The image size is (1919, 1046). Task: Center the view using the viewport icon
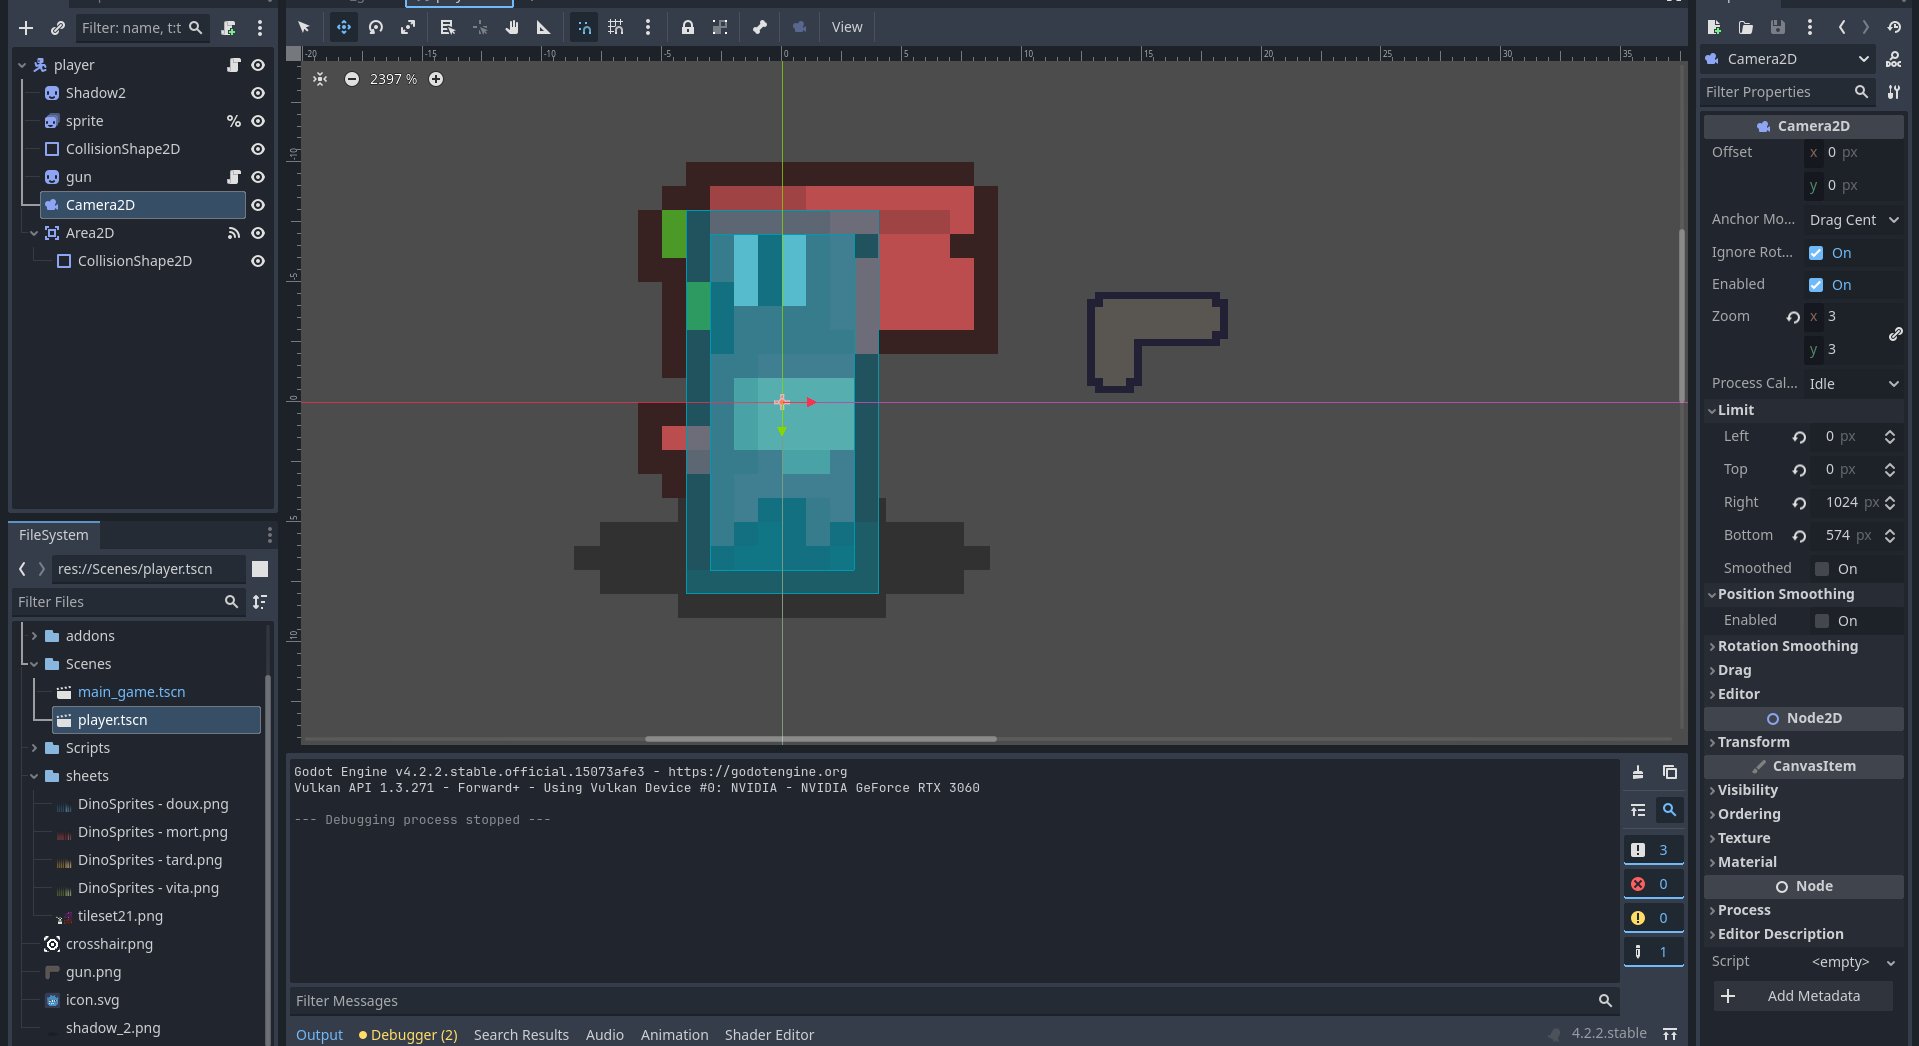[320, 79]
